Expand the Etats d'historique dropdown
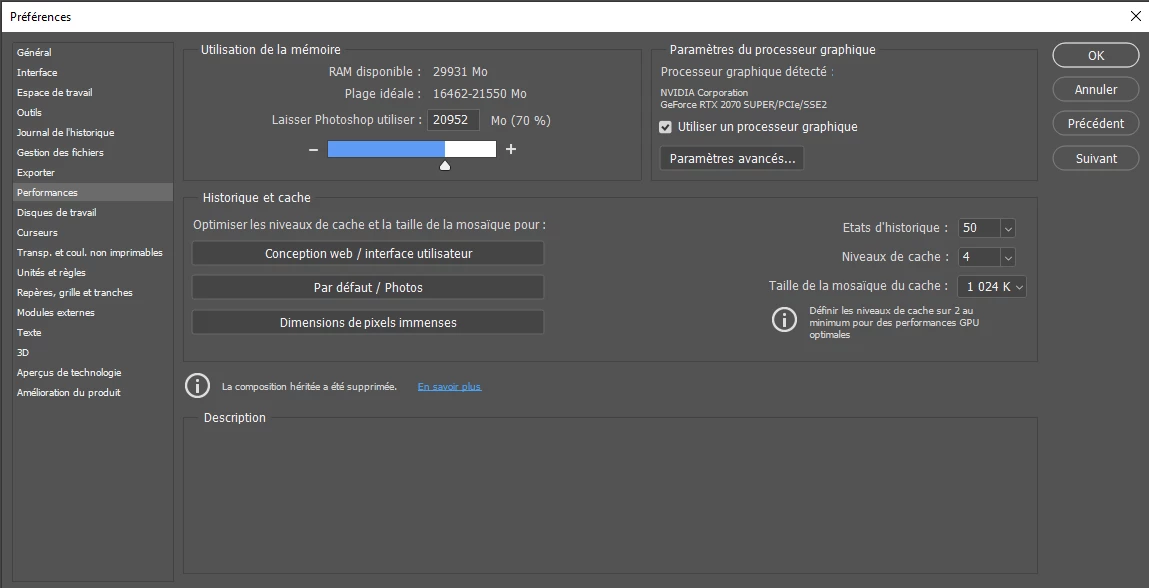Screen dimensions: 1149x588 1008,228
